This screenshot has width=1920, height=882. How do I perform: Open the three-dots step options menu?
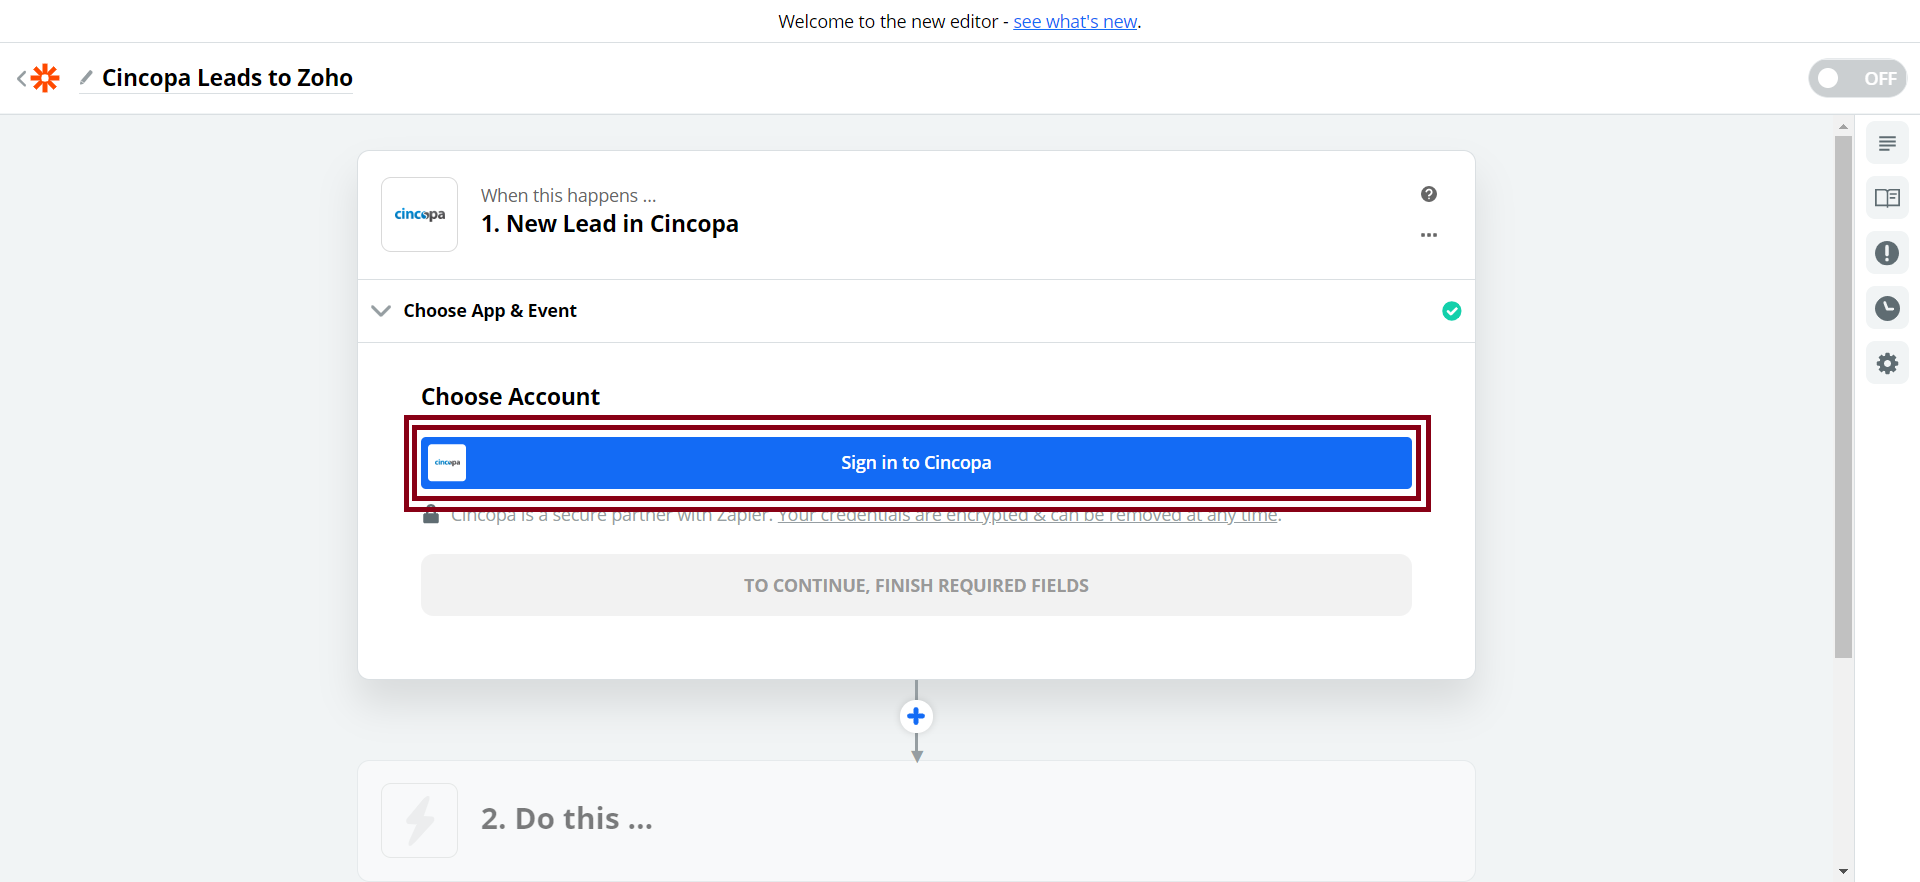coord(1429,235)
